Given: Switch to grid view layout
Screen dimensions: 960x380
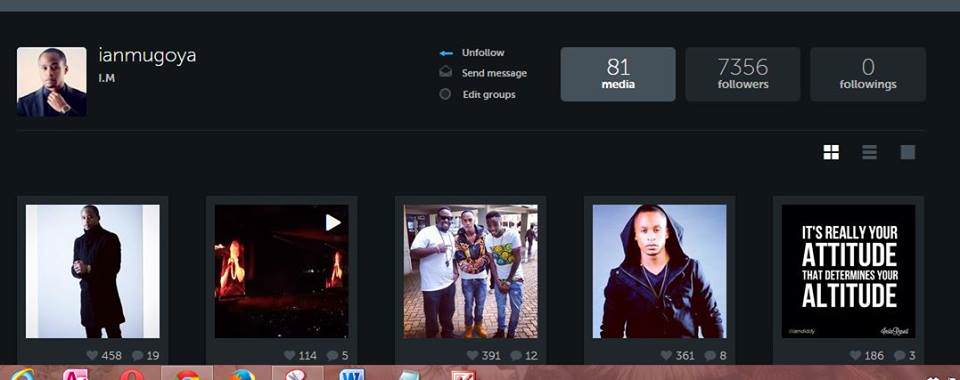Looking at the screenshot, I should point(831,152).
